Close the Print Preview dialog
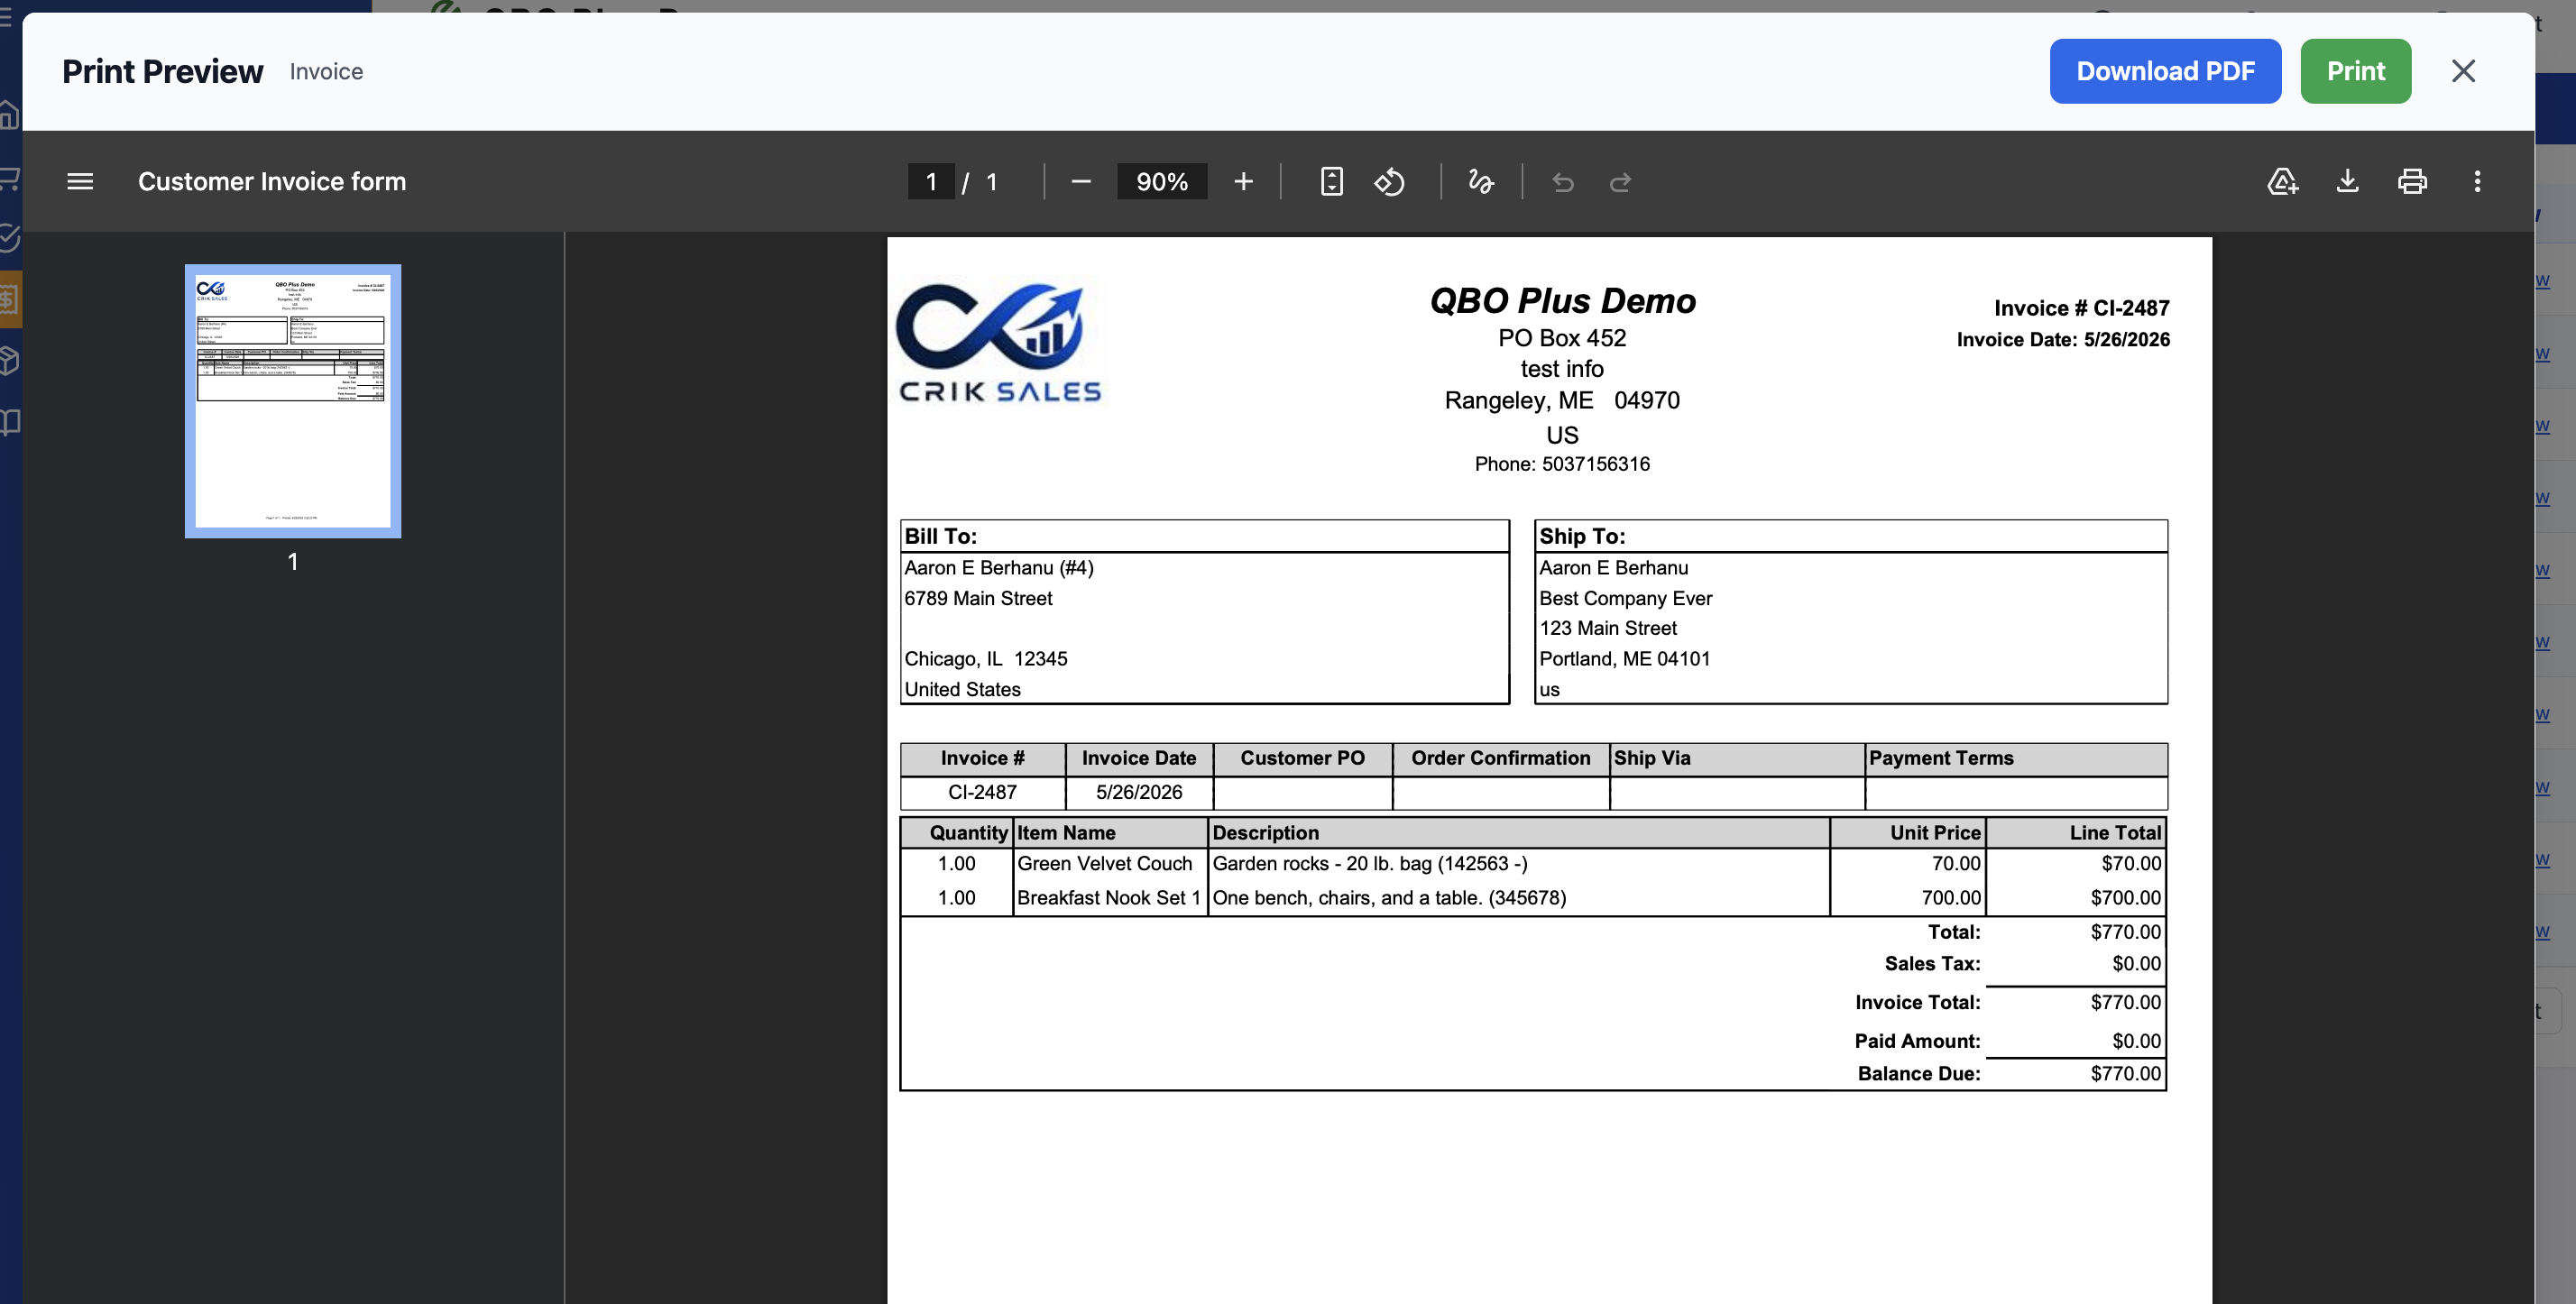This screenshot has height=1304, width=2576. click(2463, 71)
